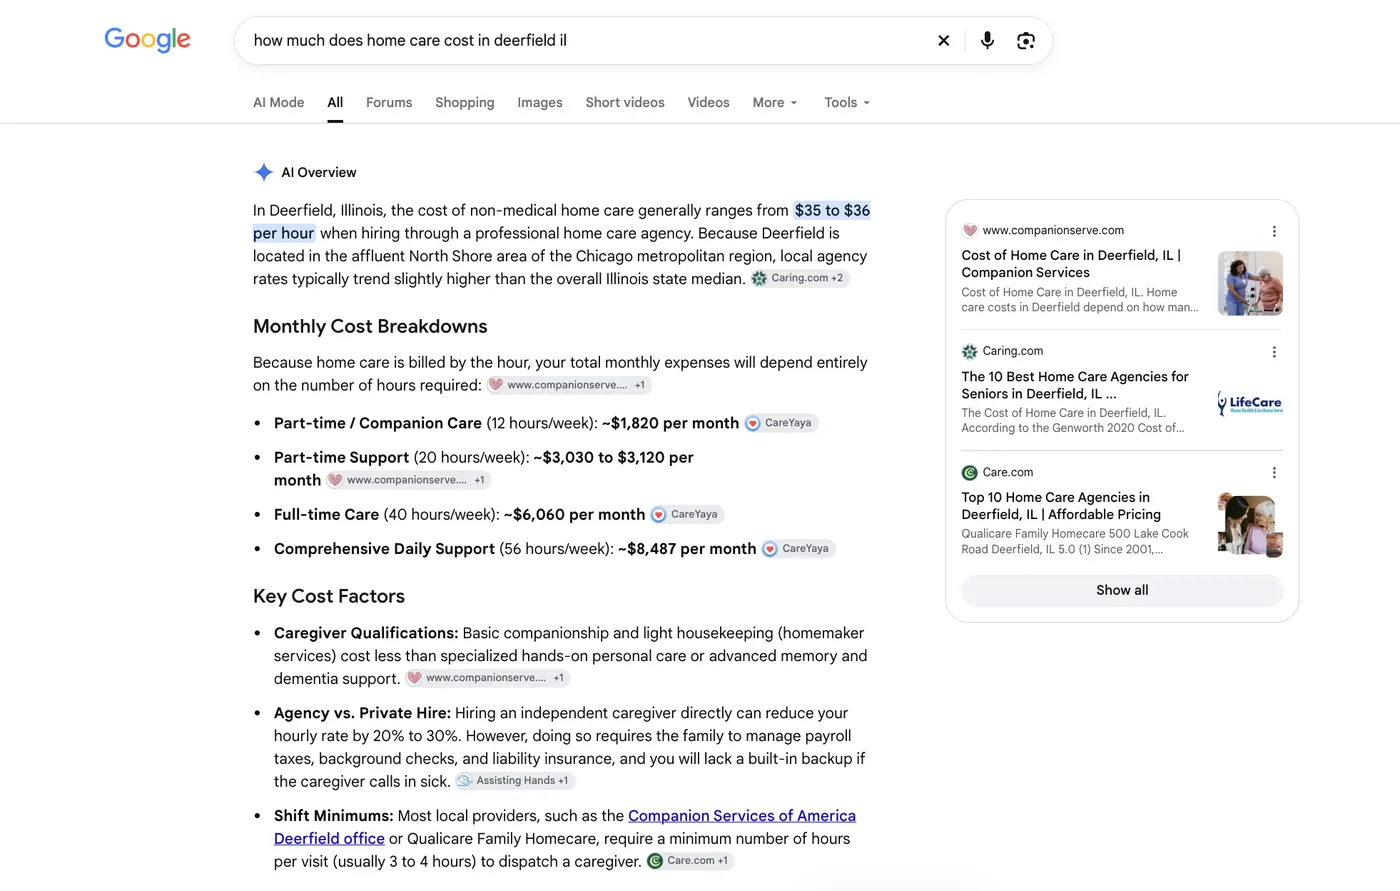Click the Care.com result photo thumbnail
The image size is (1400, 891).
point(1250,525)
